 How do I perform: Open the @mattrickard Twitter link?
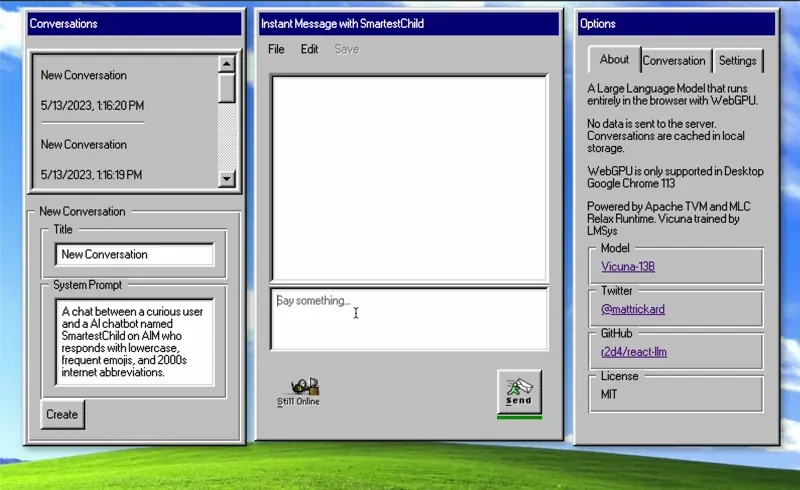(x=633, y=309)
